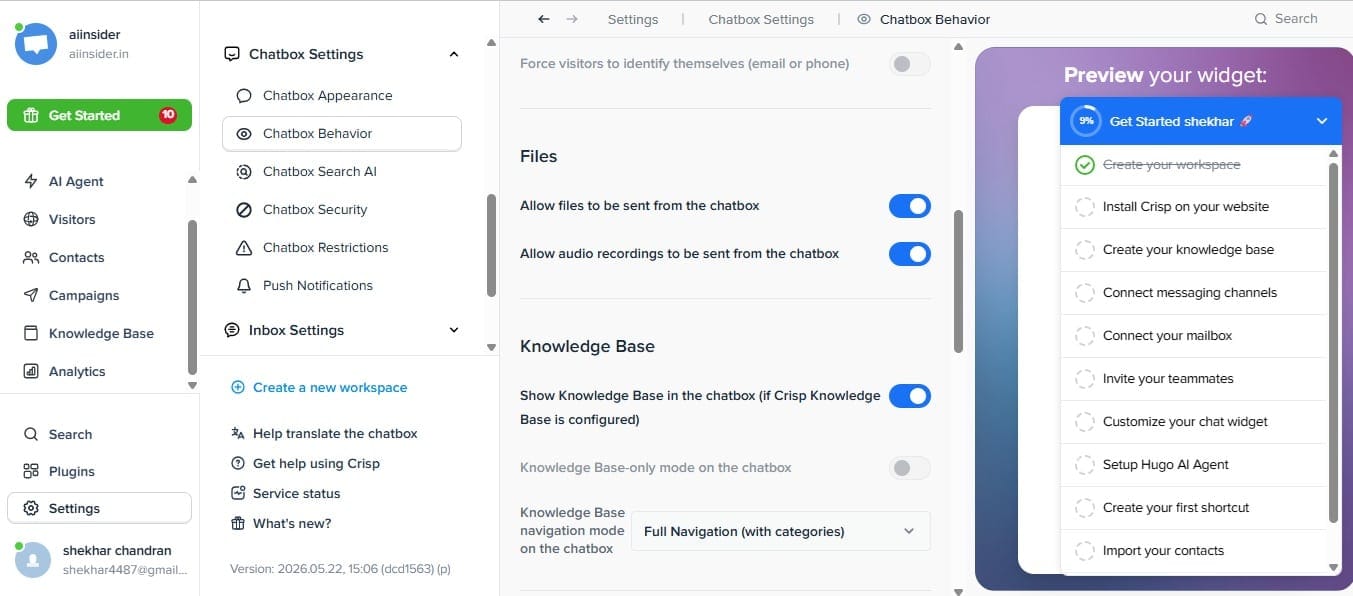The image size is (1353, 596).
Task: Click the Version 2026.05.22 text
Action: (x=340, y=568)
